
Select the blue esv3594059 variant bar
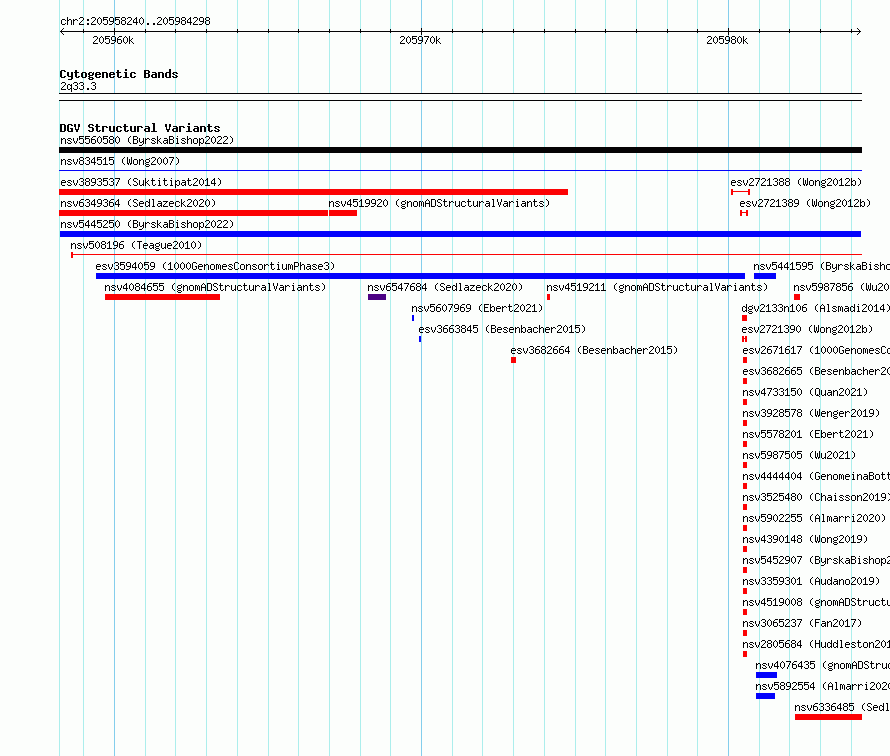pos(421,276)
